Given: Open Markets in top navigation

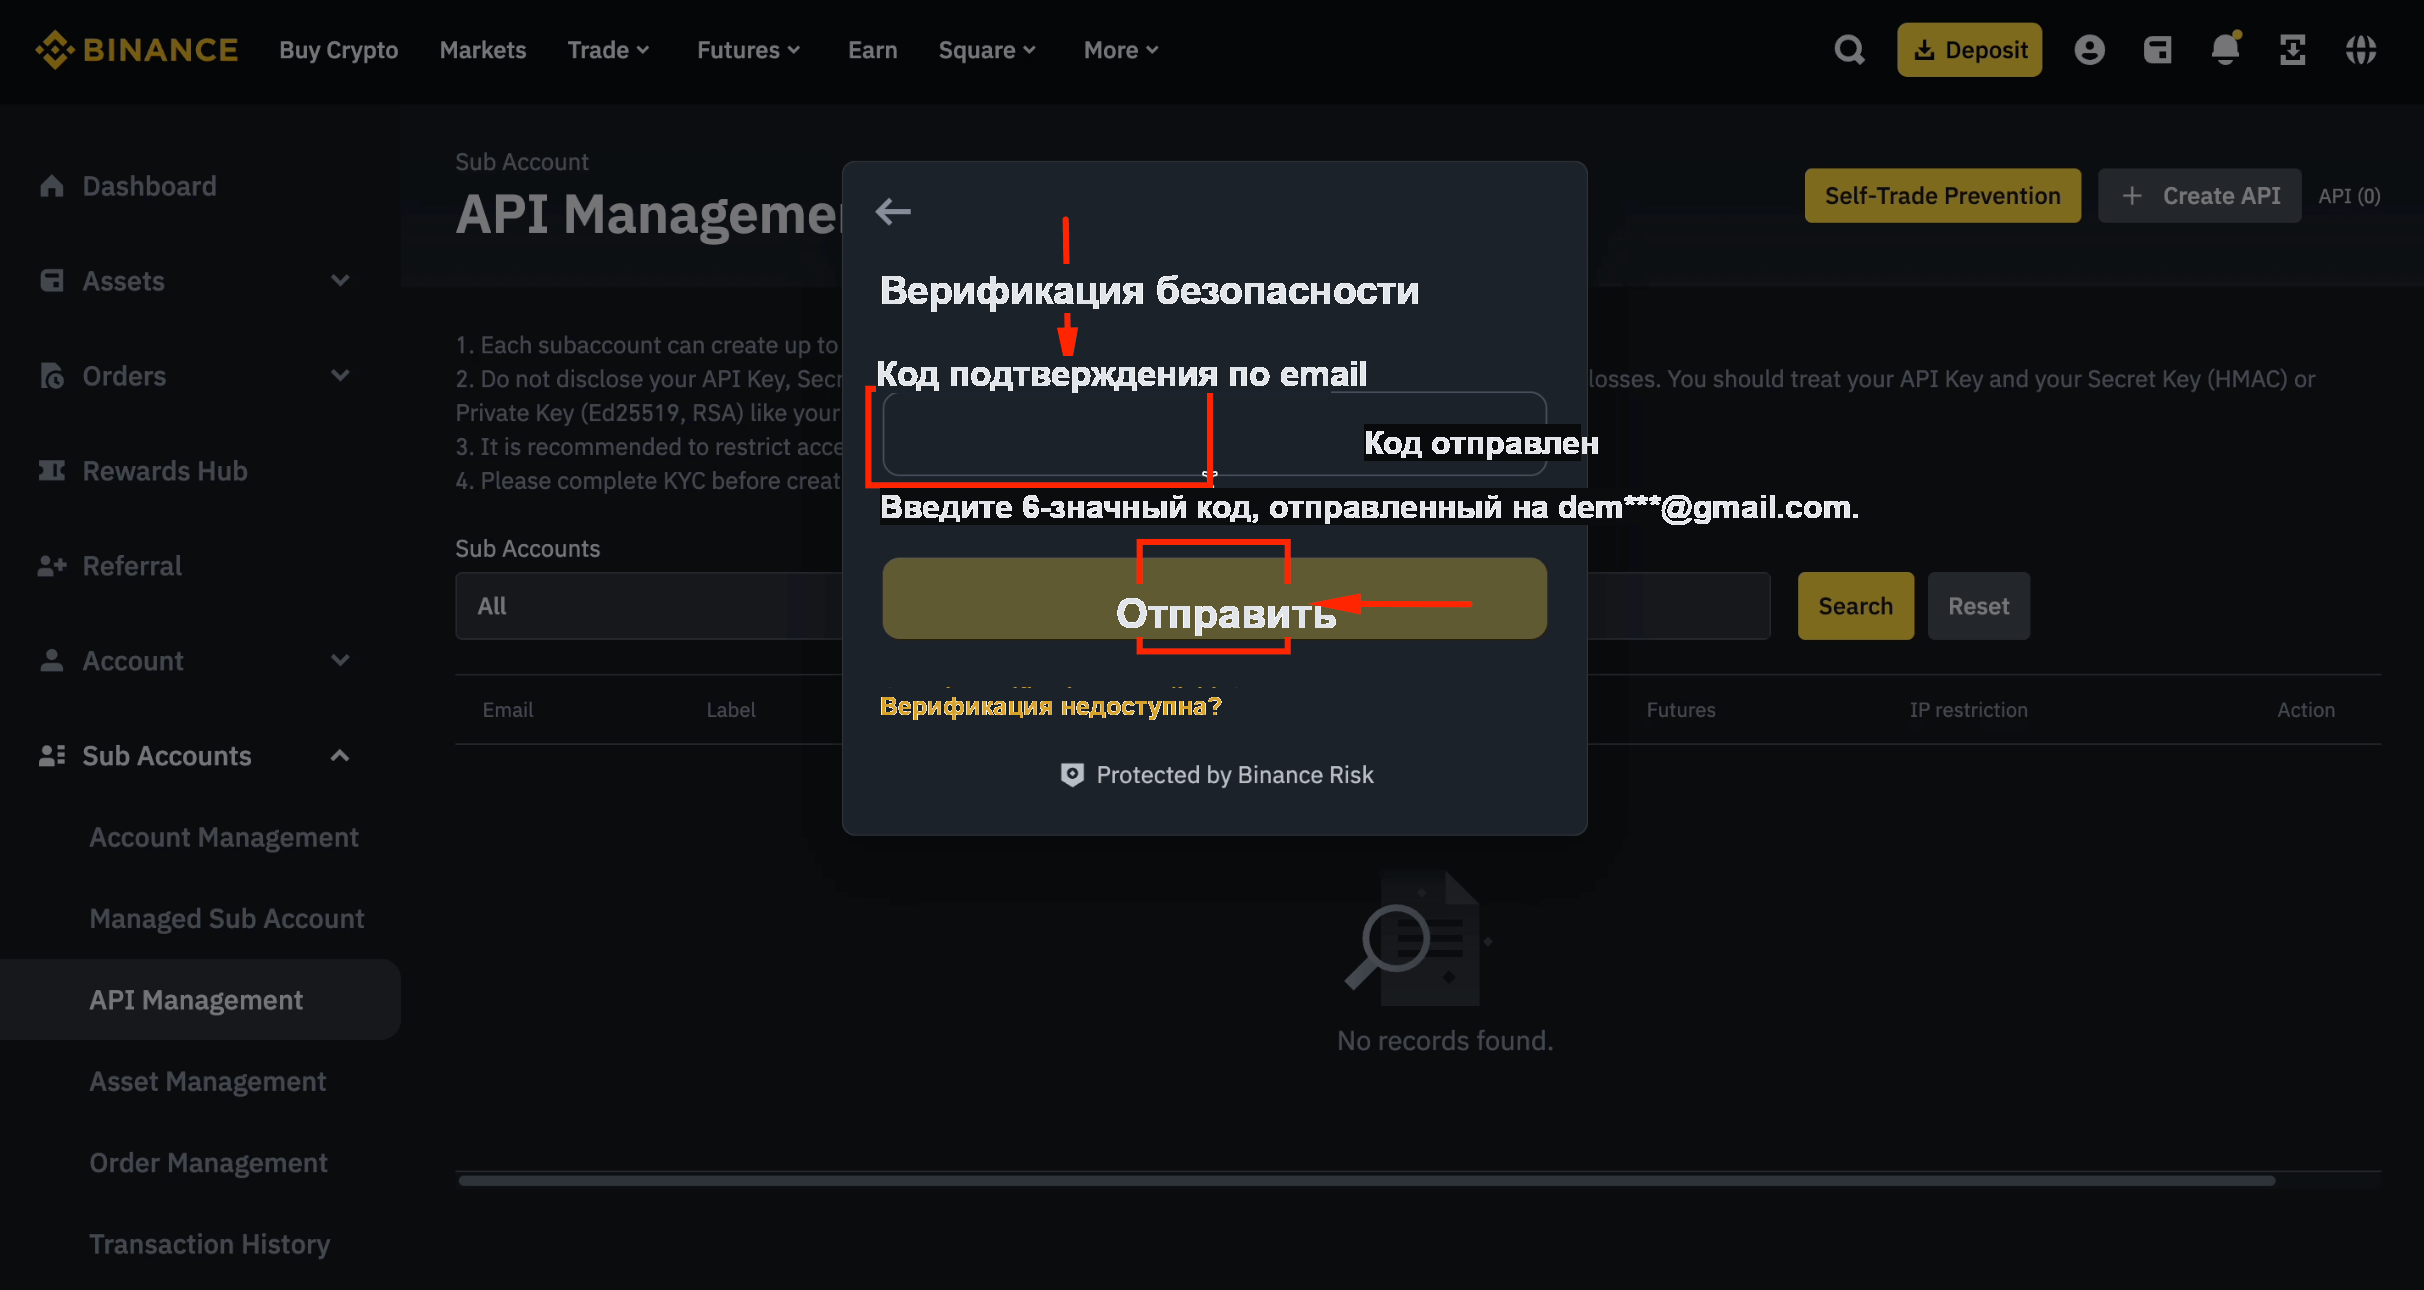Looking at the screenshot, I should pyautogui.click(x=483, y=50).
